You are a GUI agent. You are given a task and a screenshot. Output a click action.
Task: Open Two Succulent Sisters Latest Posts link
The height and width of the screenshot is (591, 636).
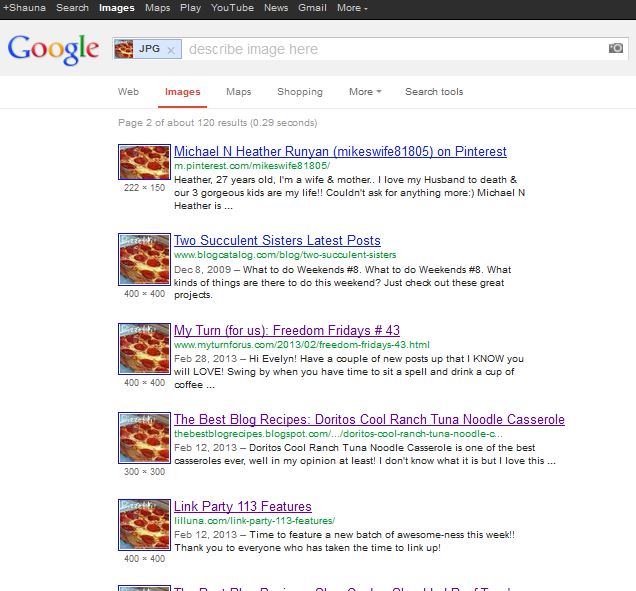click(277, 240)
